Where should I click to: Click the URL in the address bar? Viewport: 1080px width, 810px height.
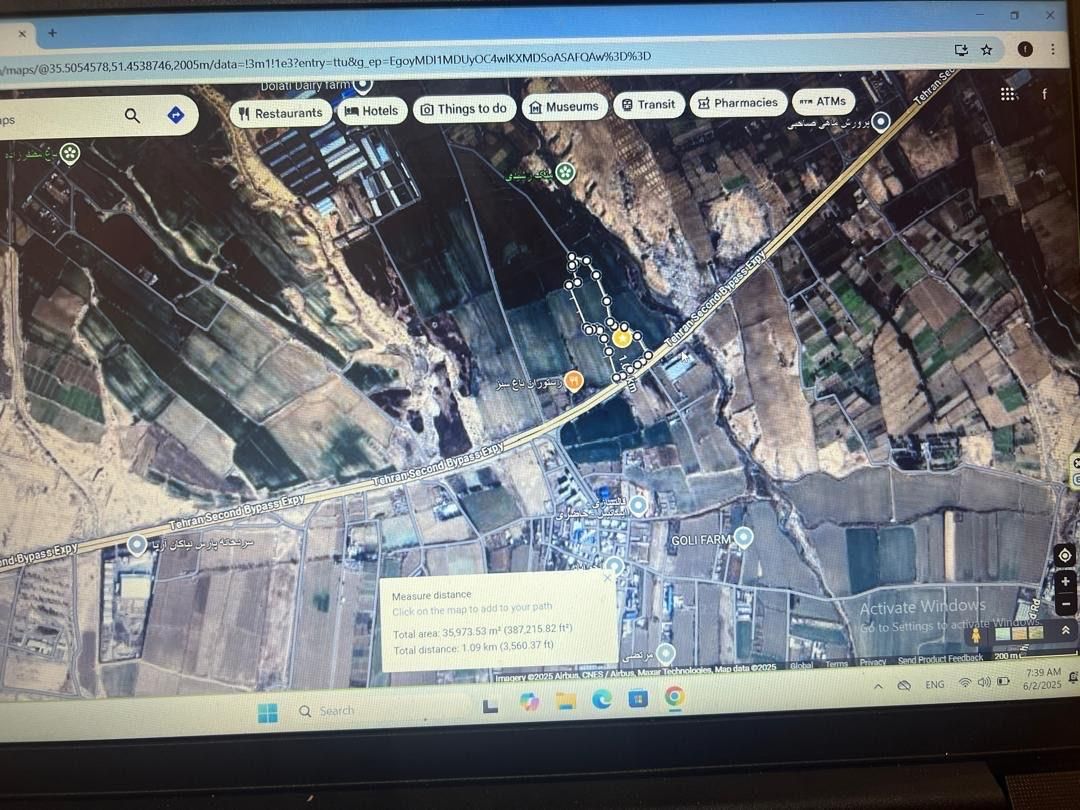point(326,61)
